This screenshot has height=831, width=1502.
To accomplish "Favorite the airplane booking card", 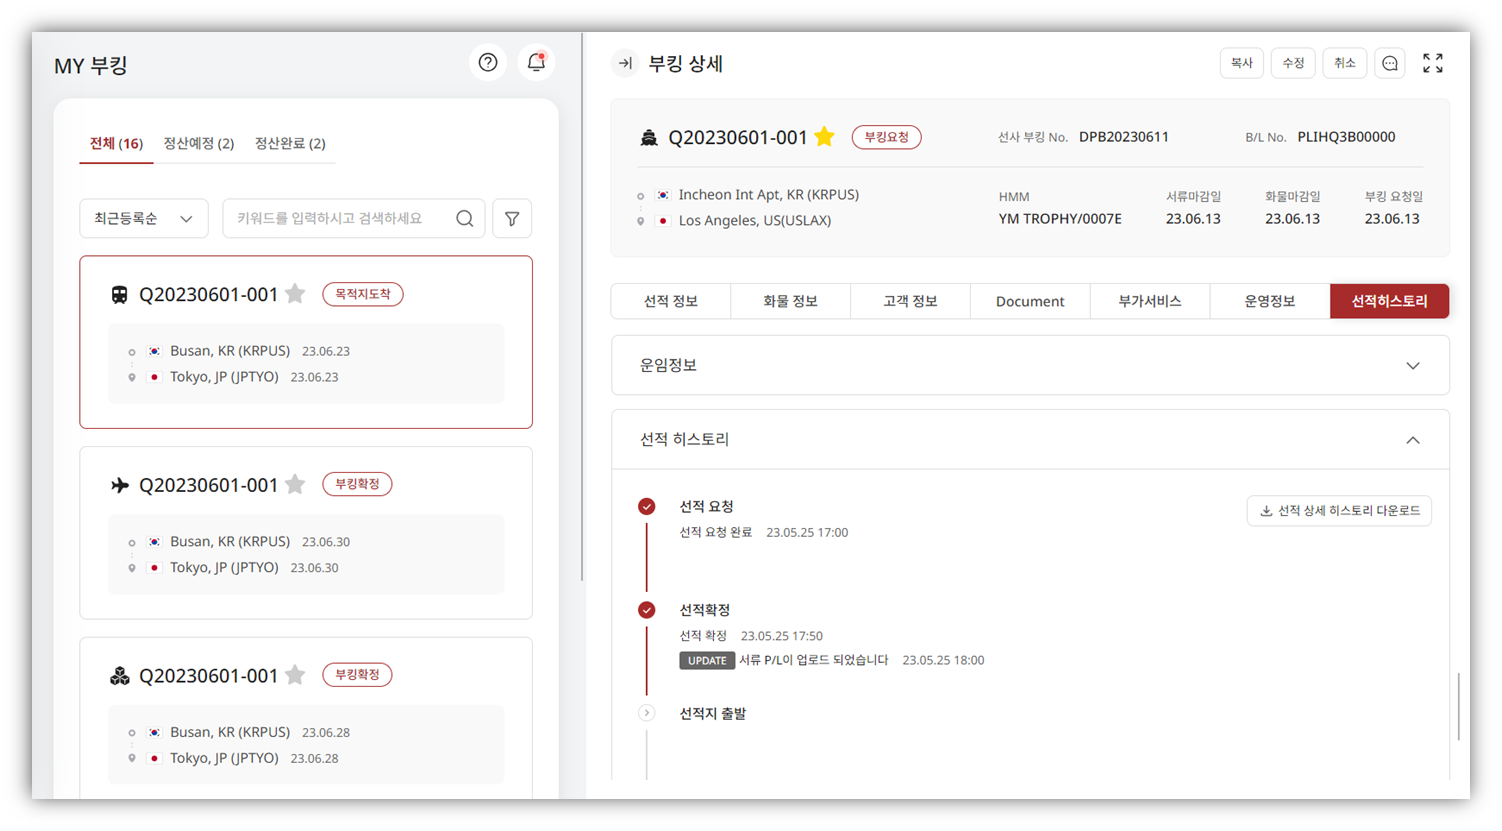I will pyautogui.click(x=295, y=485).
